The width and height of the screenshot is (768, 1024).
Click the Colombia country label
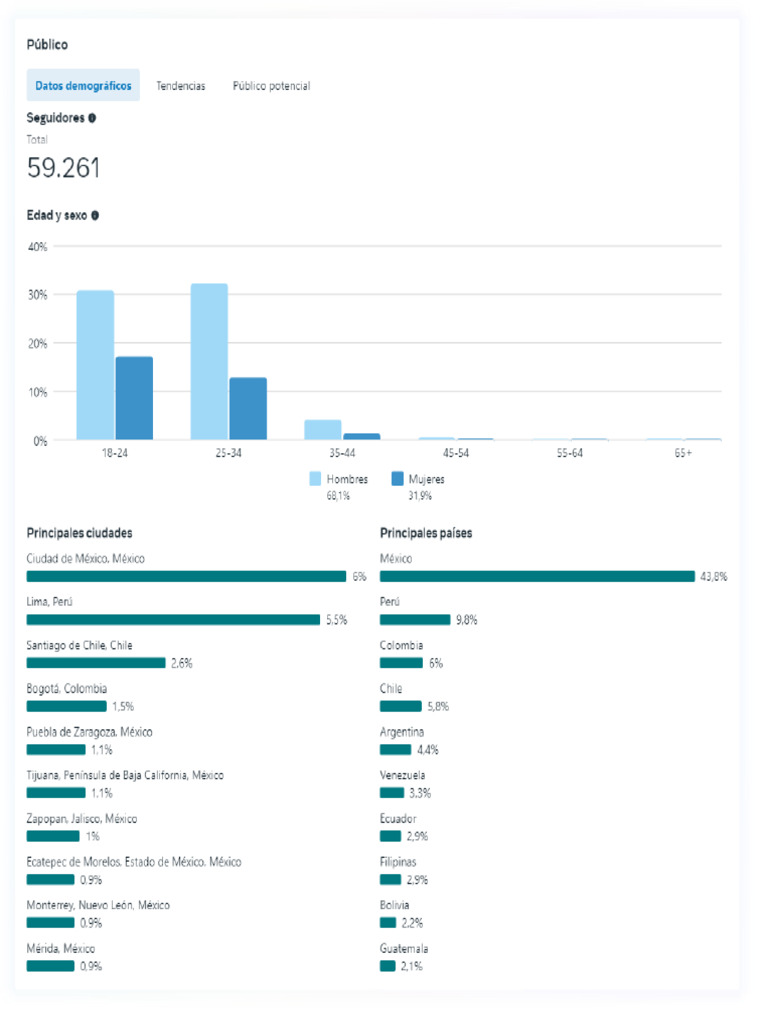(402, 645)
